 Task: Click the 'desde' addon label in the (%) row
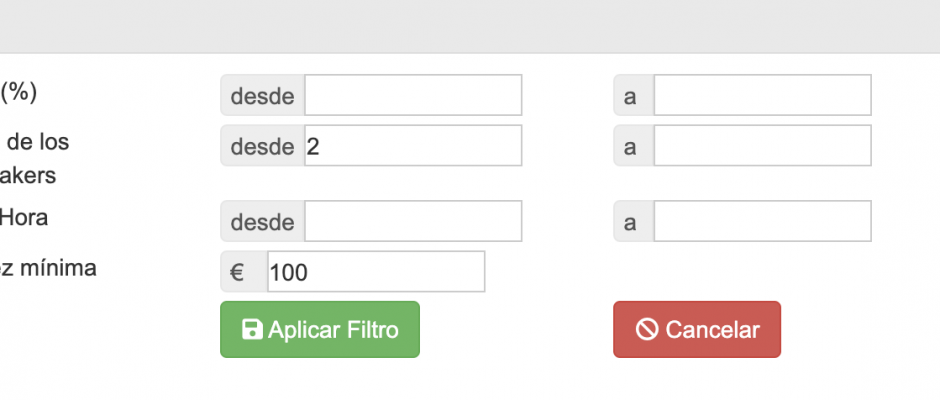coord(263,95)
